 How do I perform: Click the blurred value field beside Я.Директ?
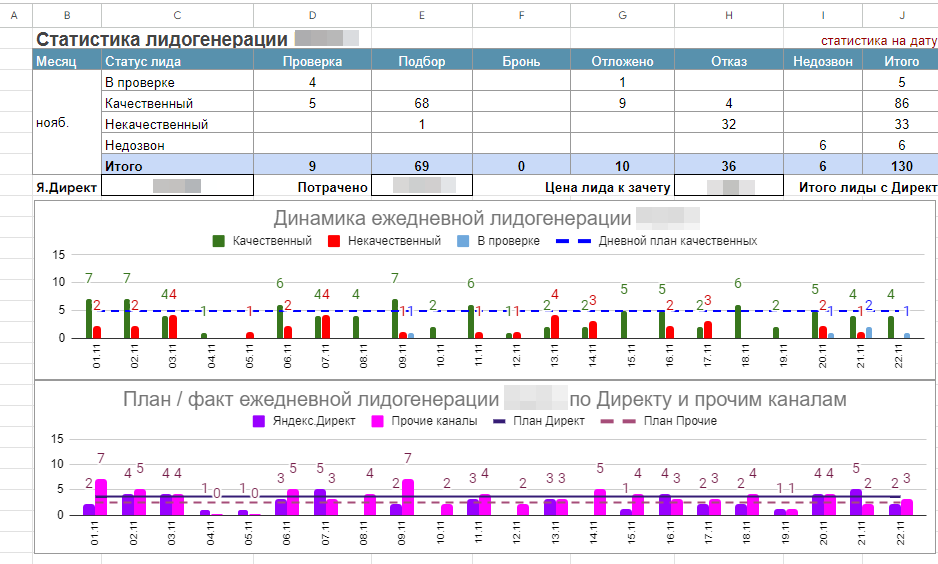coord(177,185)
